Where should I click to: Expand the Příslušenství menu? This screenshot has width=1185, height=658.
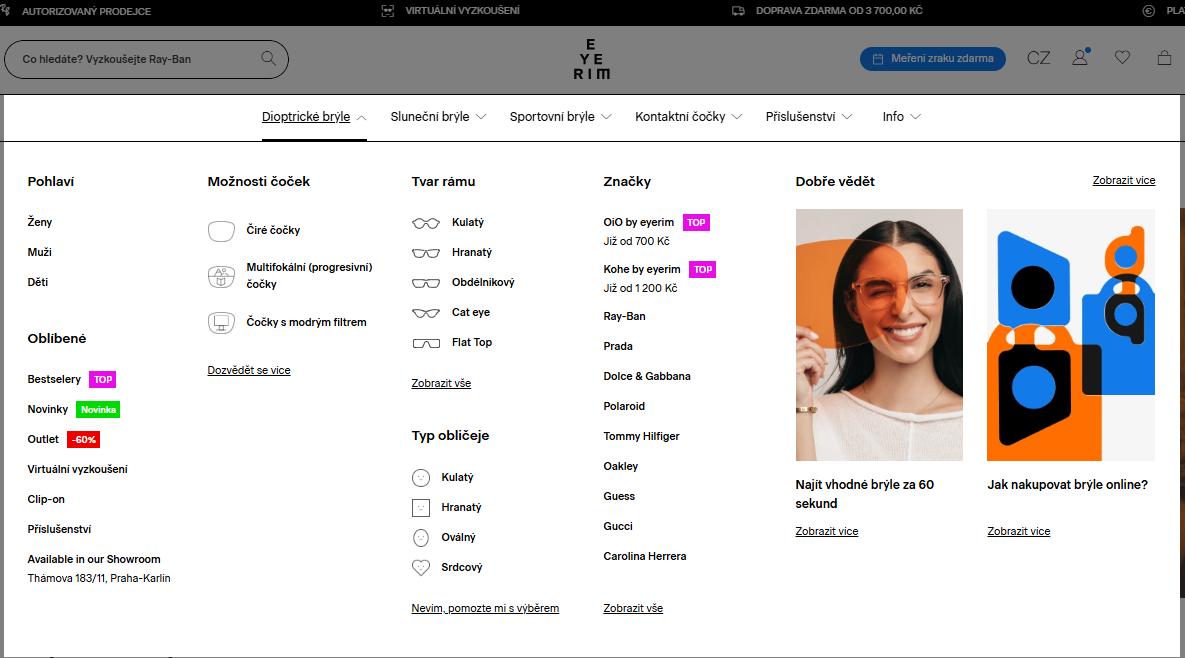point(809,117)
